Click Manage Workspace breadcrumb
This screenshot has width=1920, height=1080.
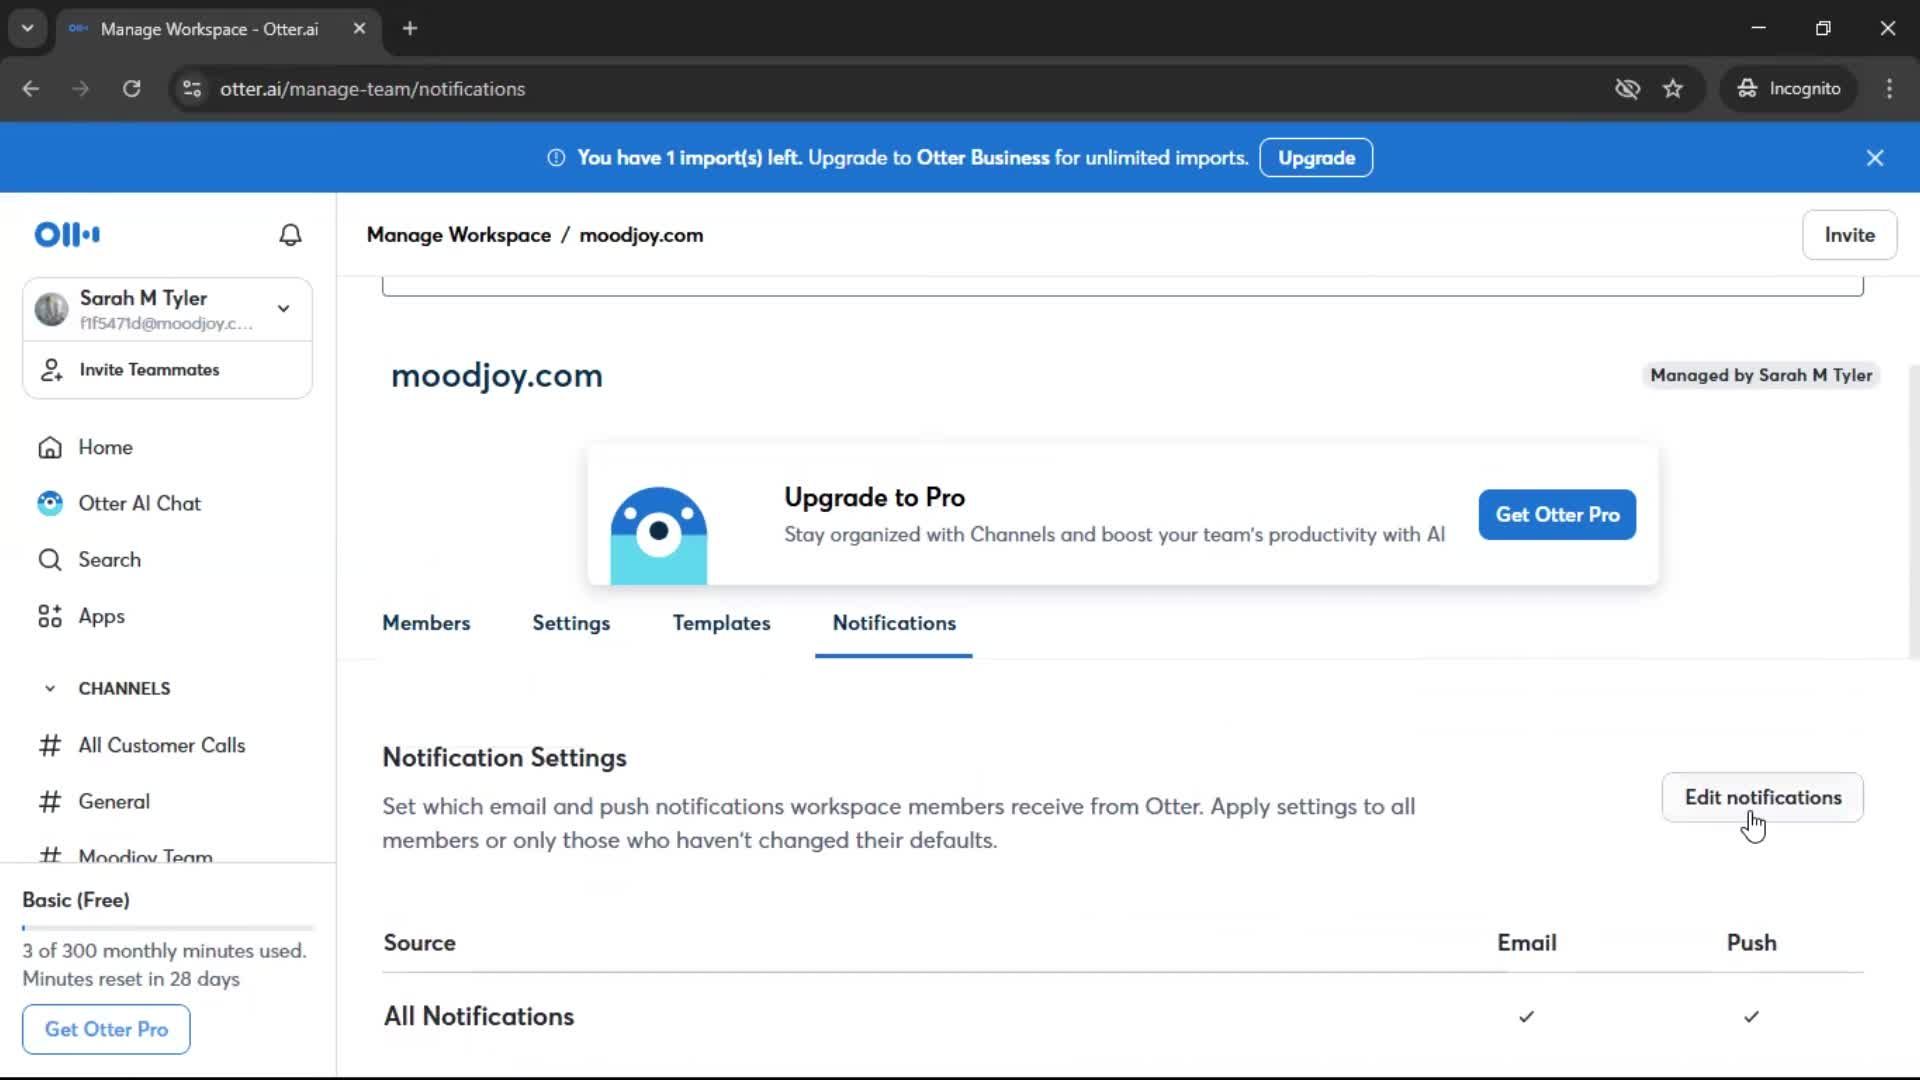pyautogui.click(x=459, y=235)
